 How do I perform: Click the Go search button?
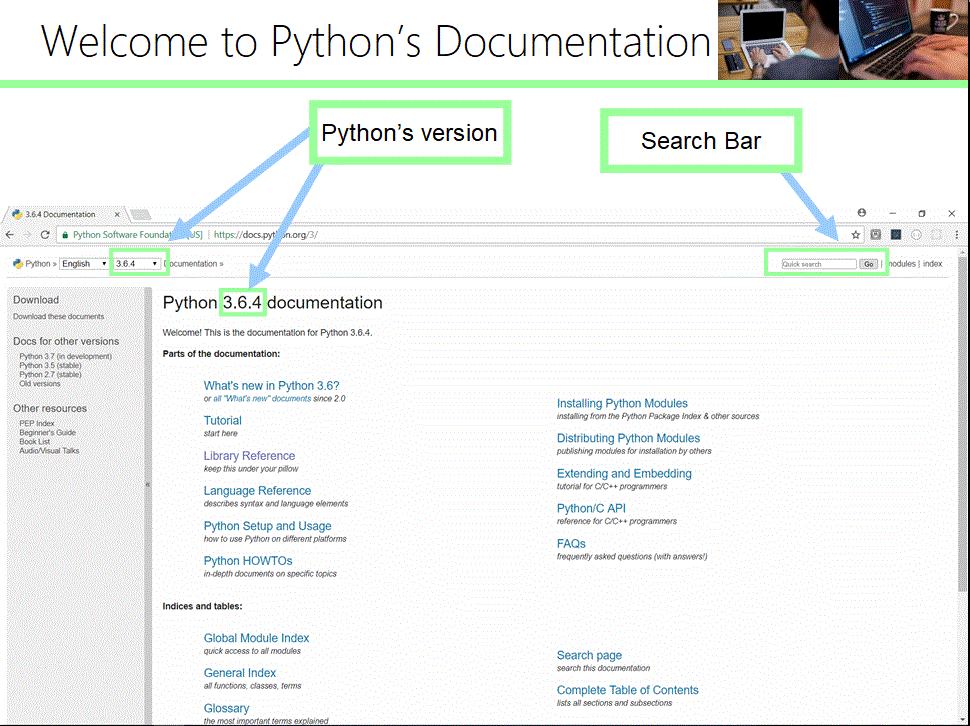(x=869, y=264)
